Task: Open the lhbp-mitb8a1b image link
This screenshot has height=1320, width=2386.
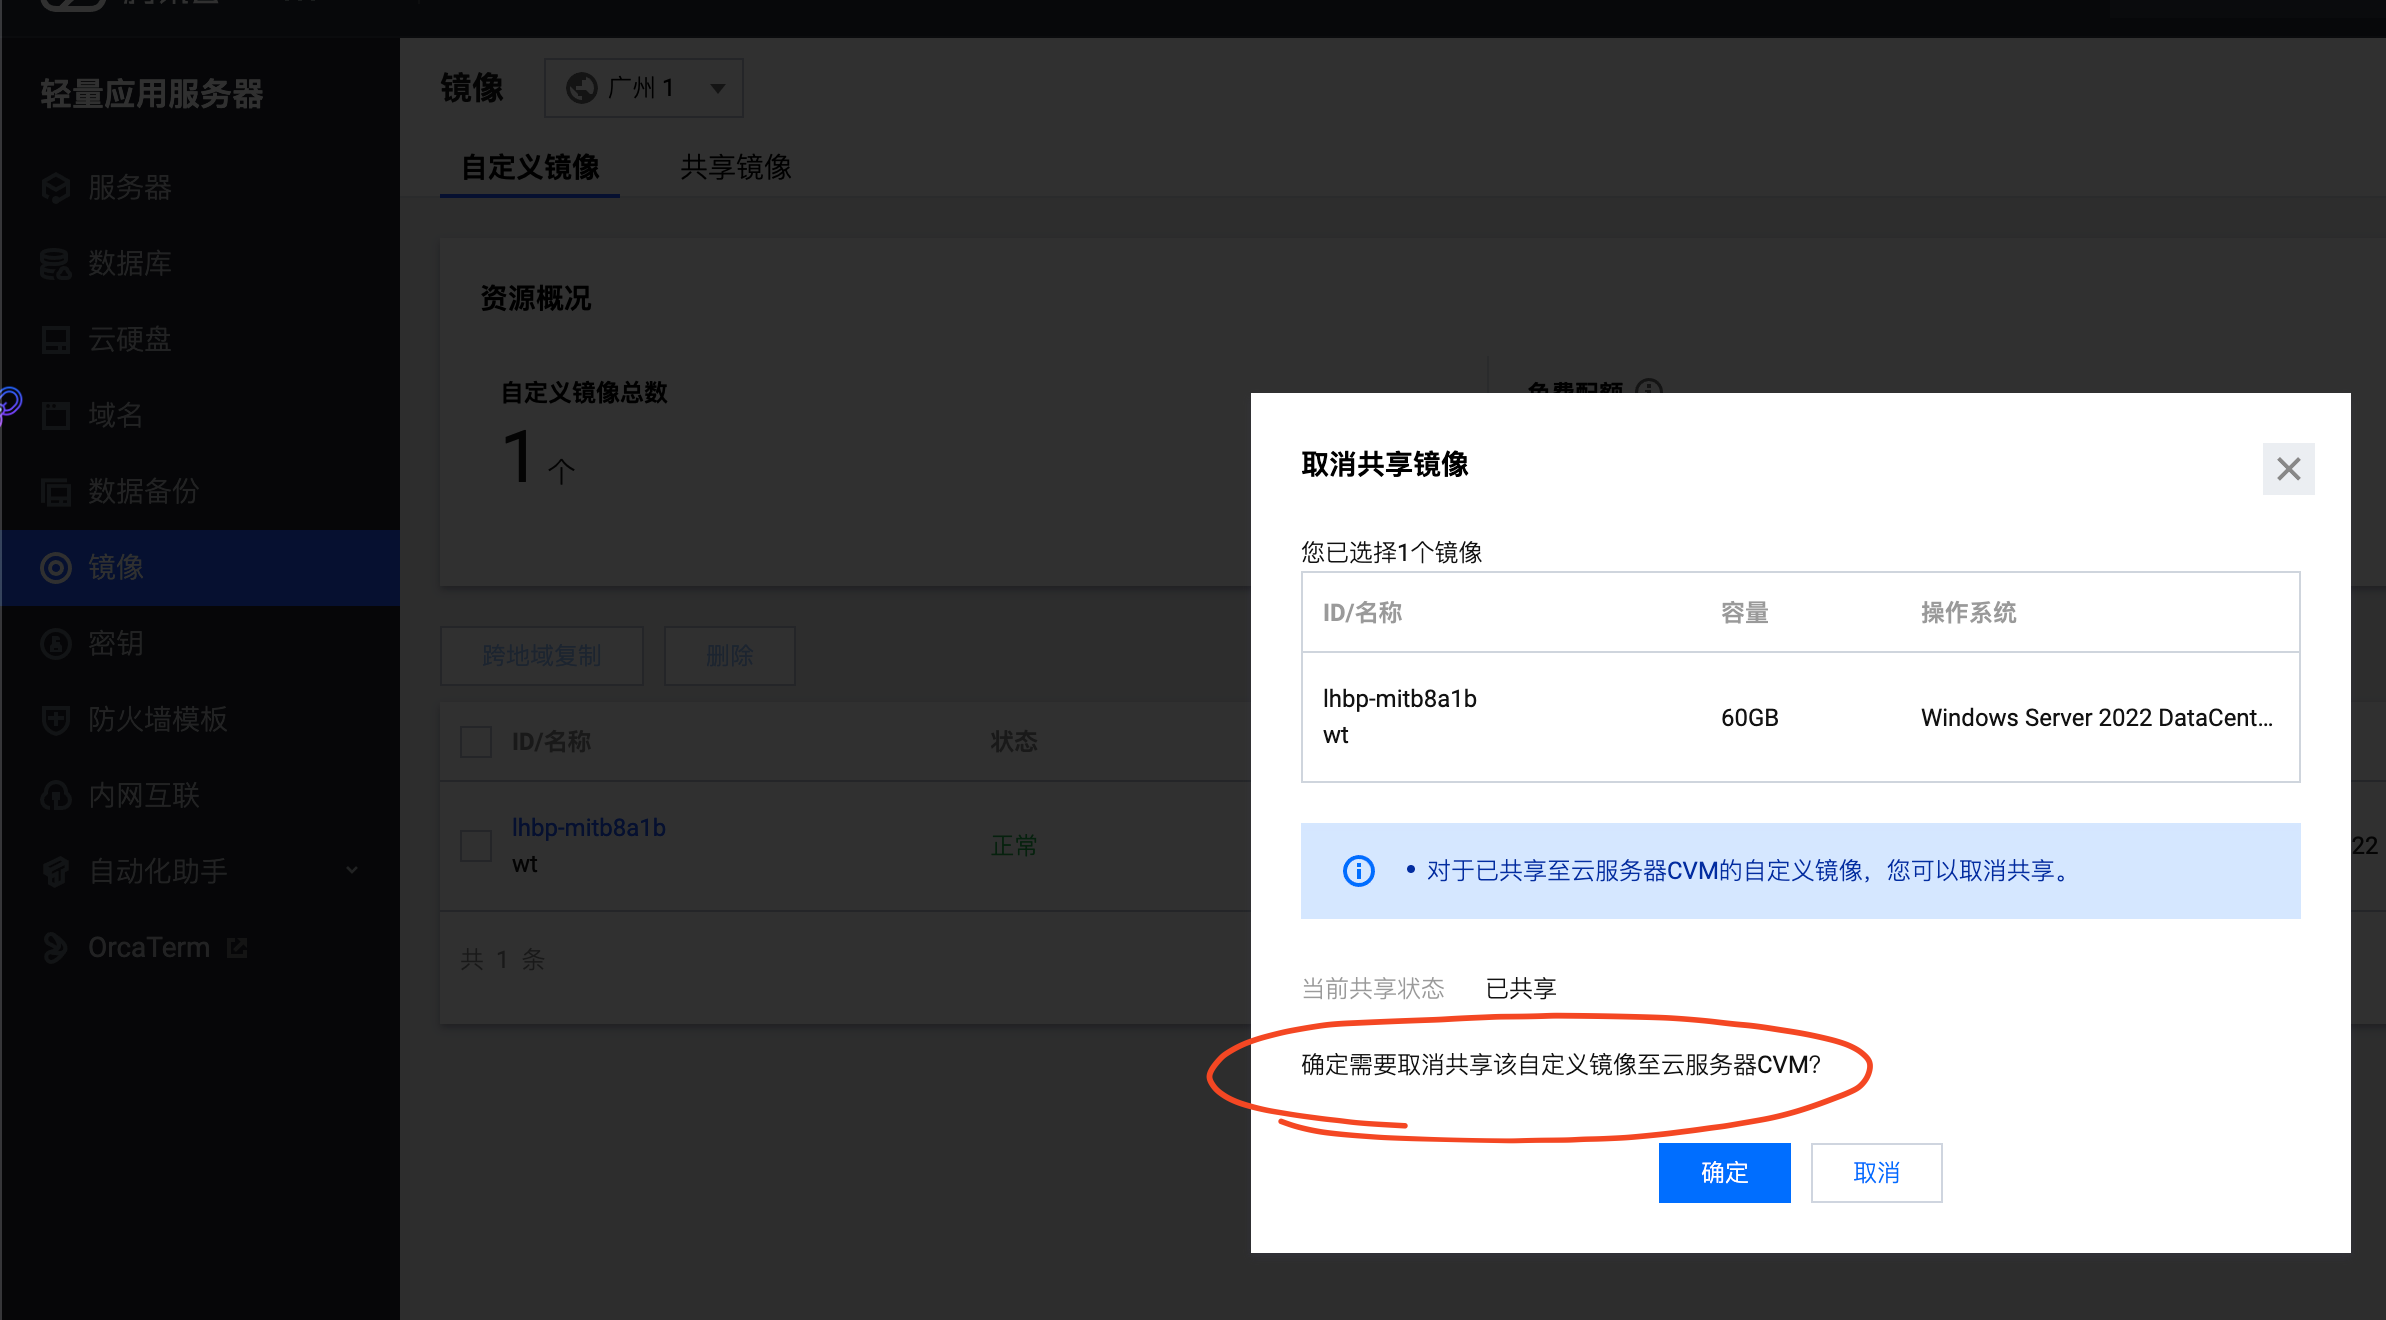Action: coord(589,828)
